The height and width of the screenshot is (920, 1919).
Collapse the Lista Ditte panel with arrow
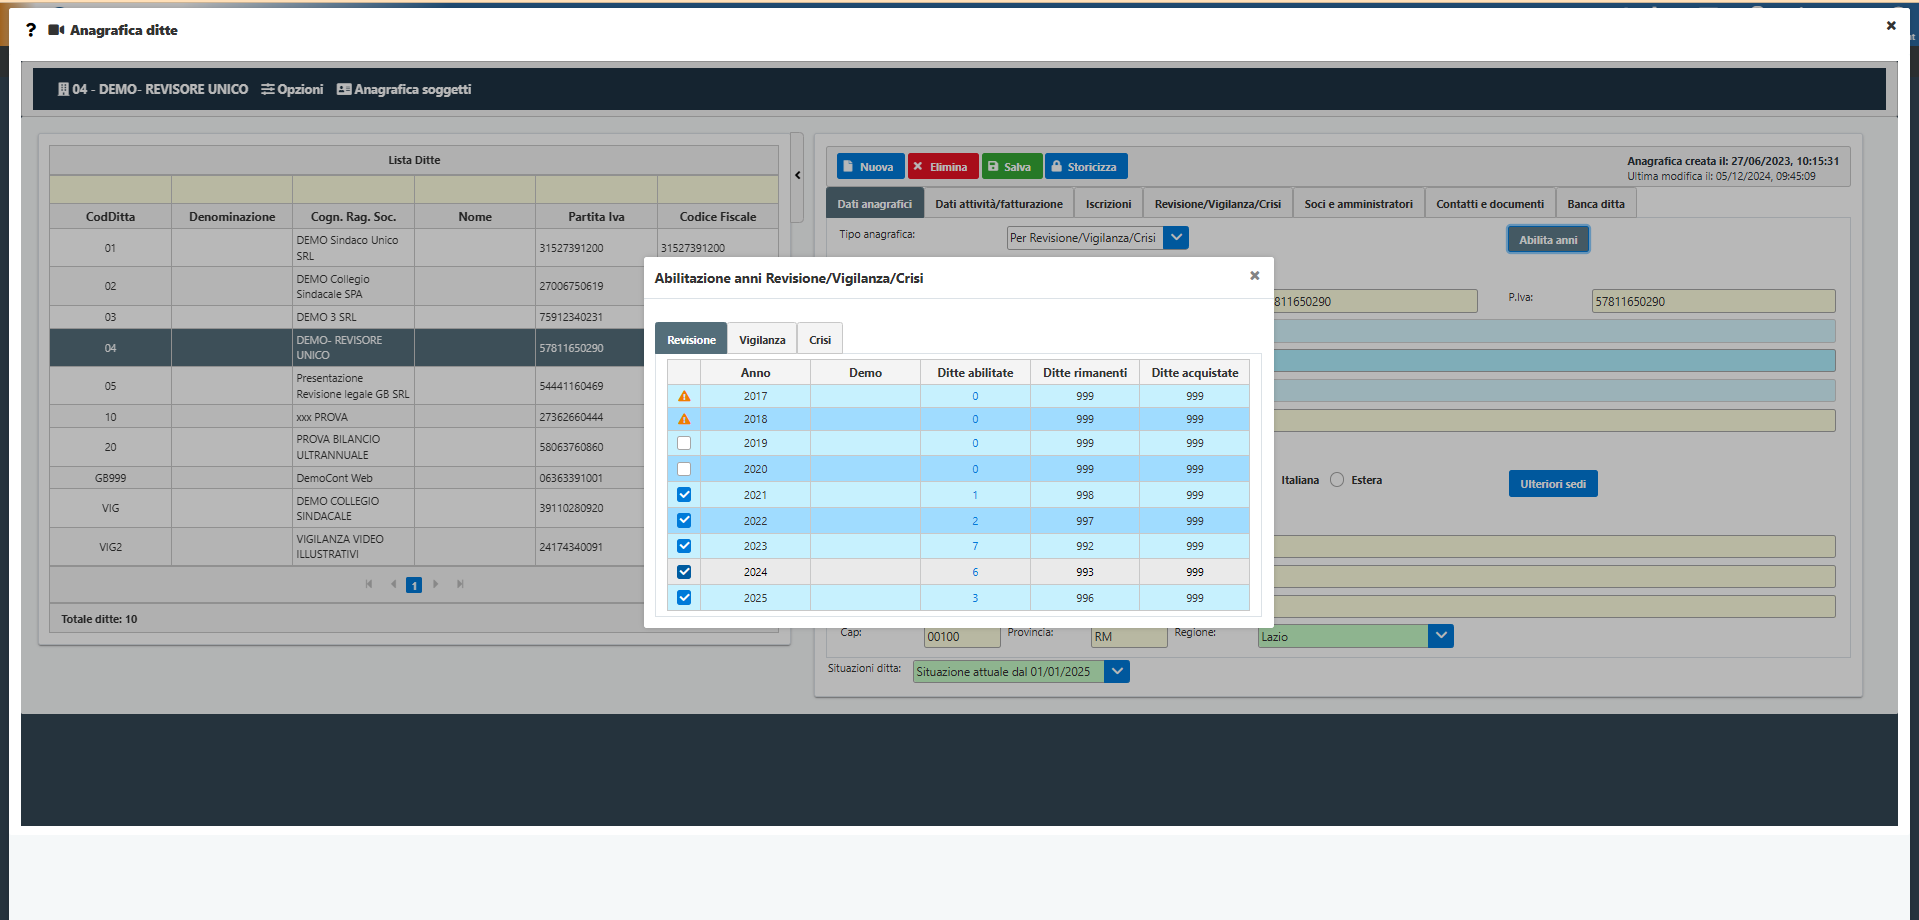click(797, 176)
